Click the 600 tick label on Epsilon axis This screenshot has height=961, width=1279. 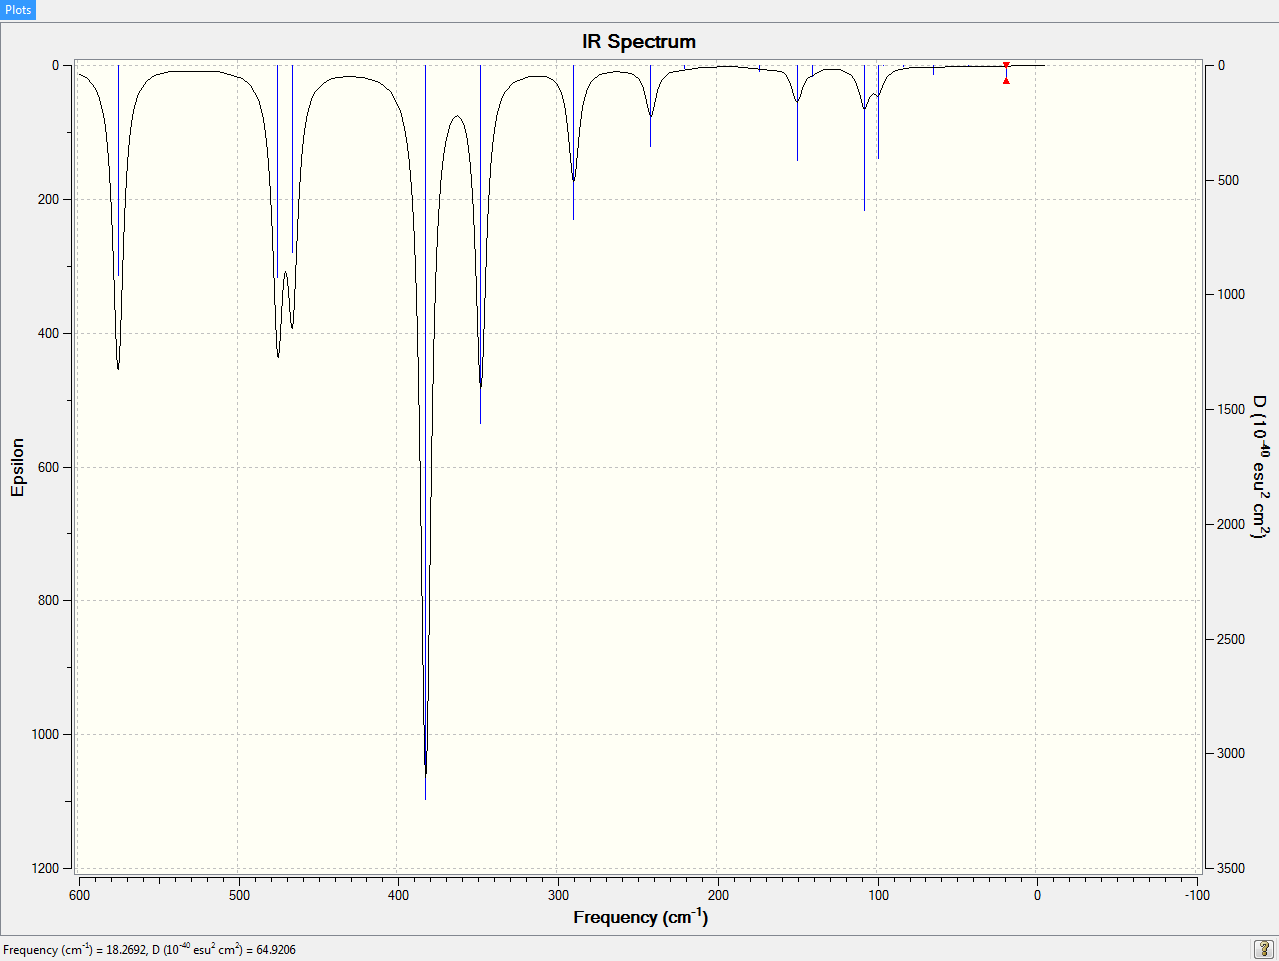coord(48,467)
